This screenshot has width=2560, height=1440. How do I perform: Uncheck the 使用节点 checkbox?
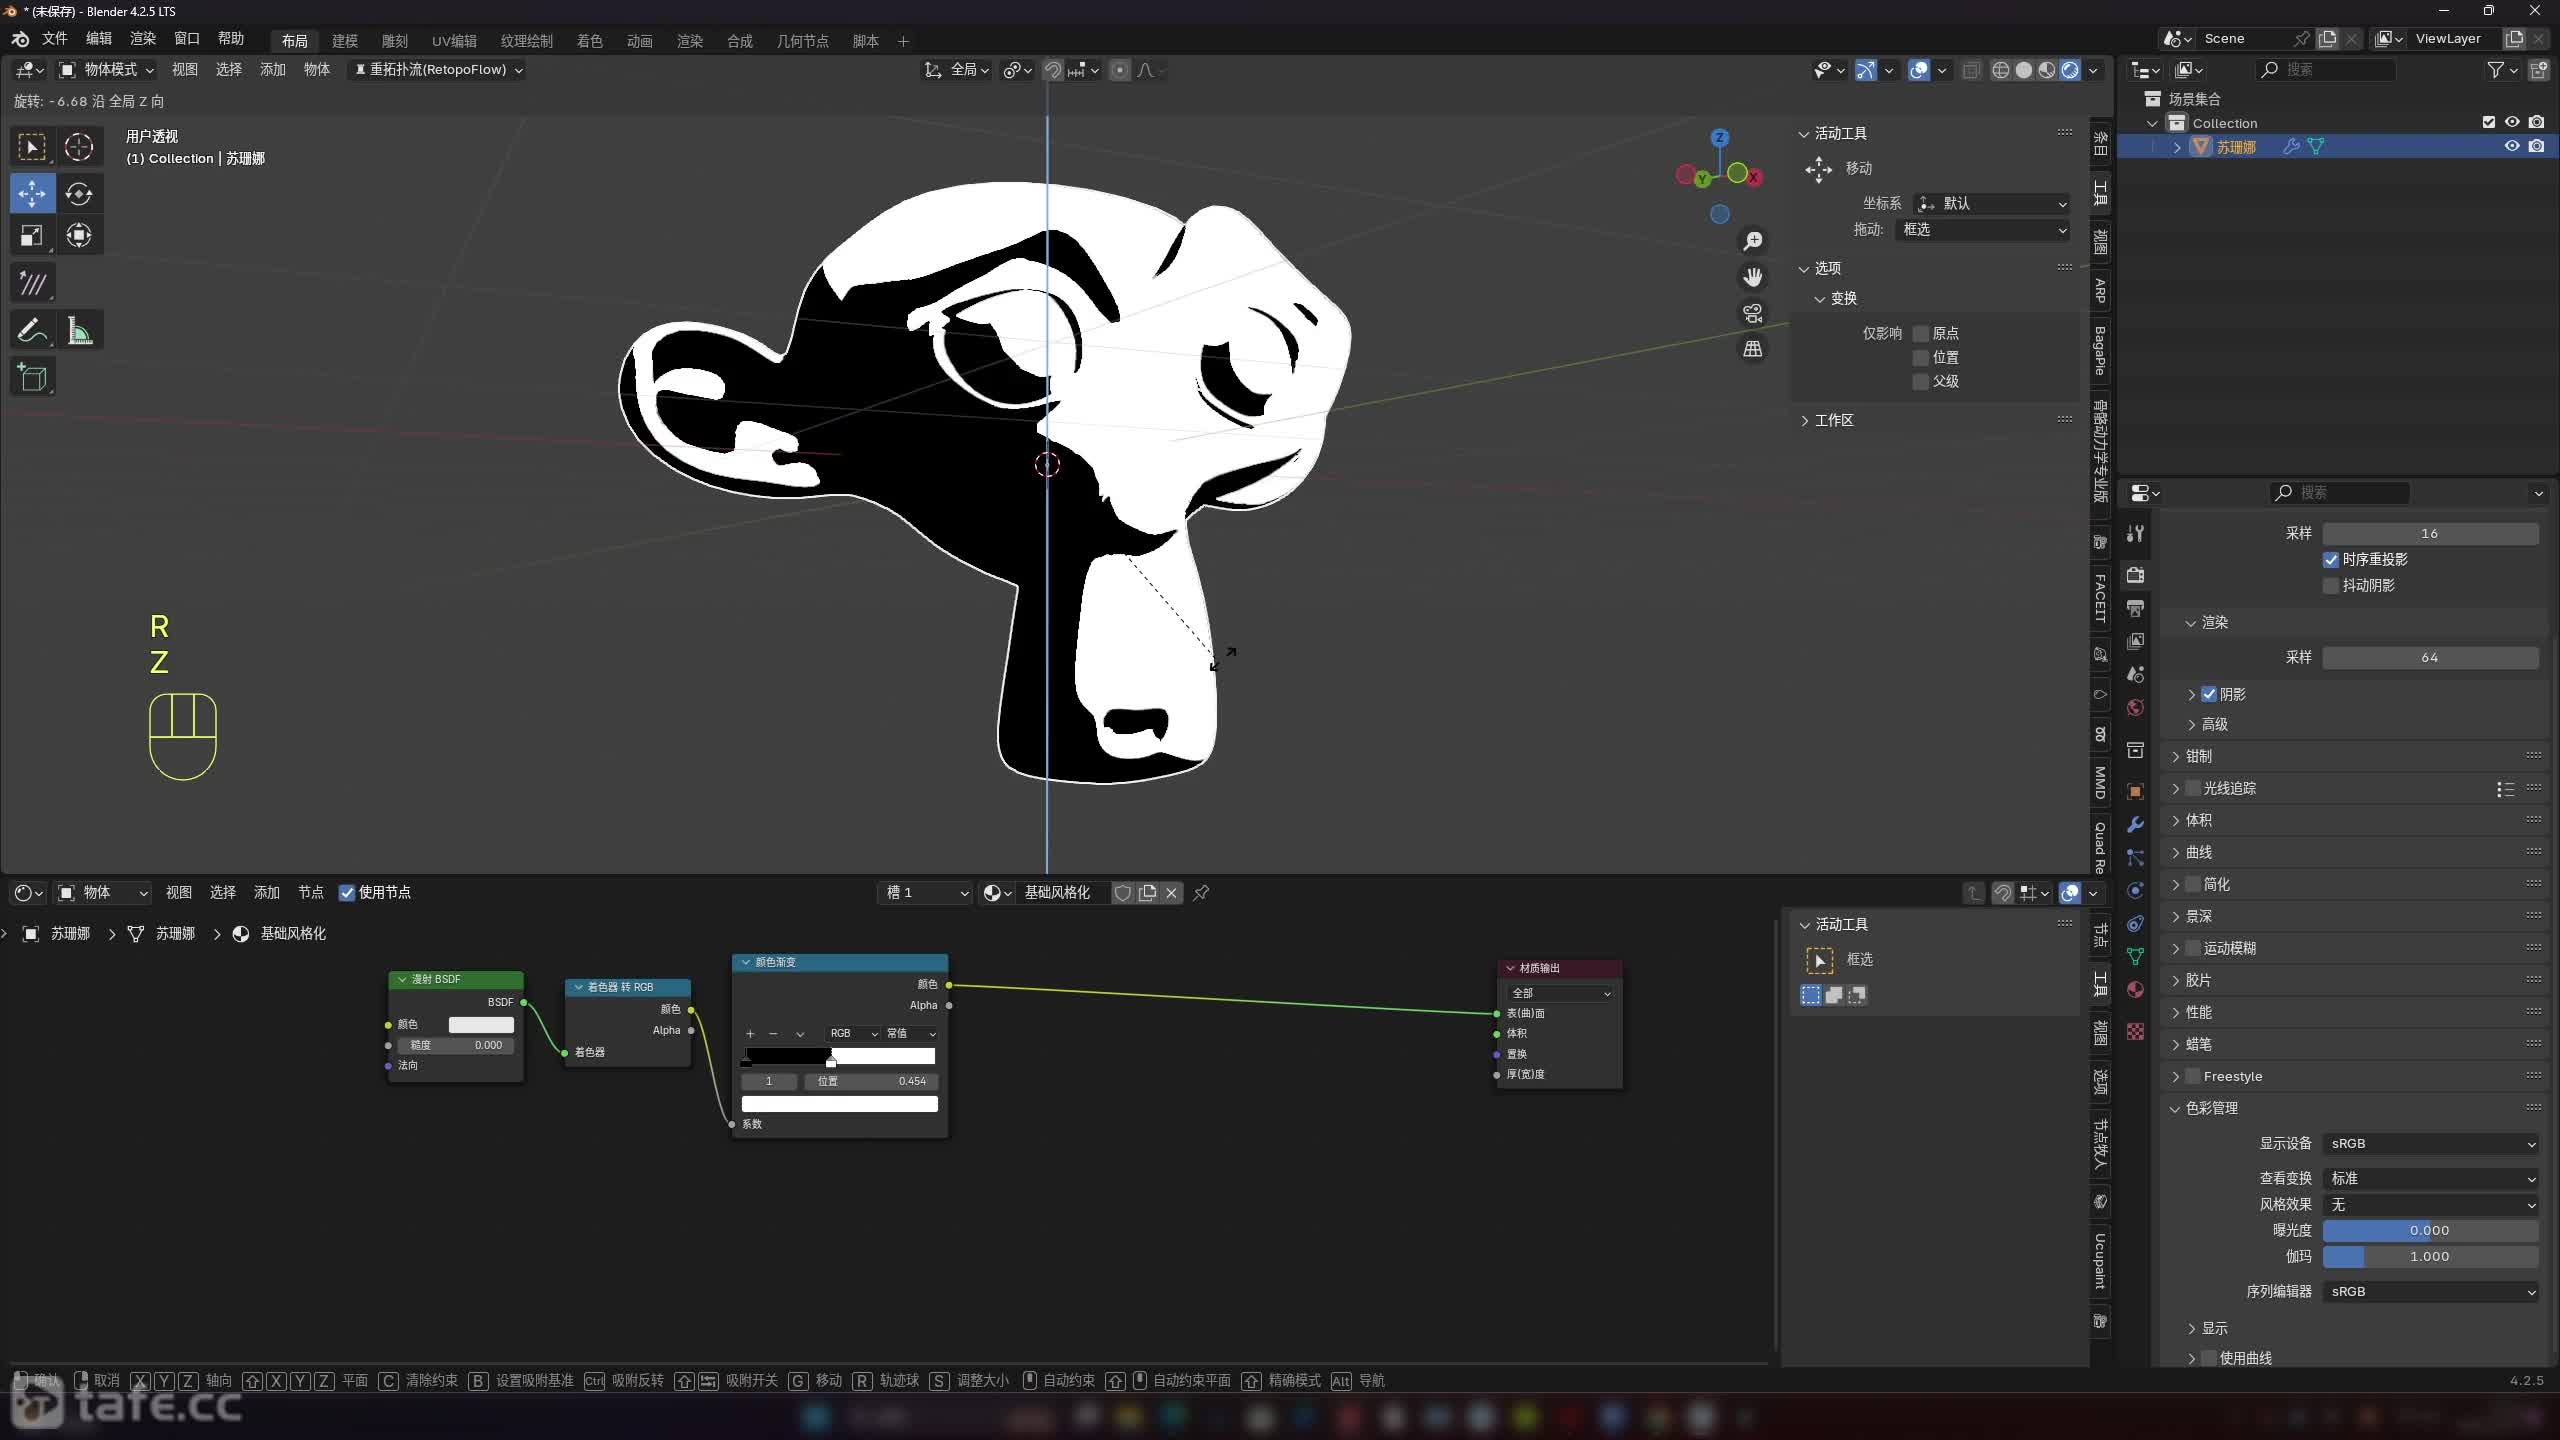(x=347, y=892)
